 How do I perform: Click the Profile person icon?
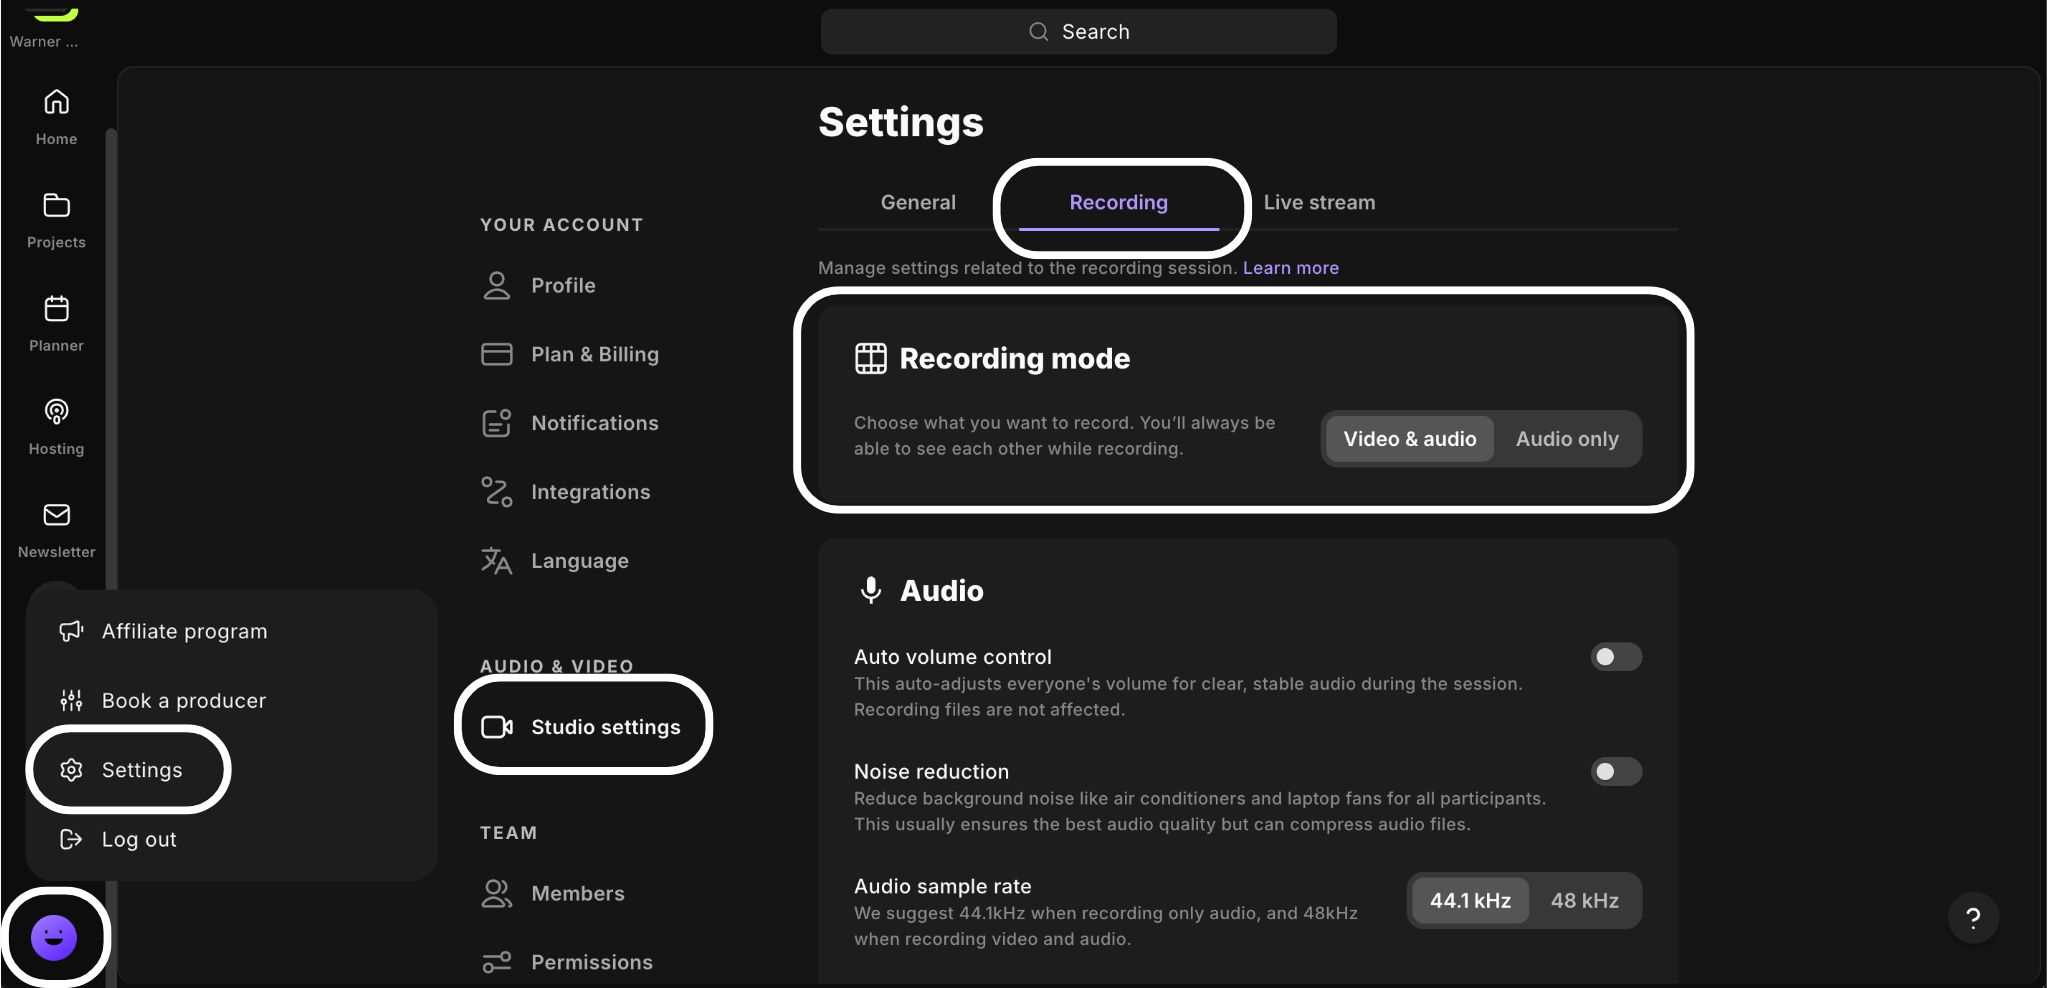[496, 285]
